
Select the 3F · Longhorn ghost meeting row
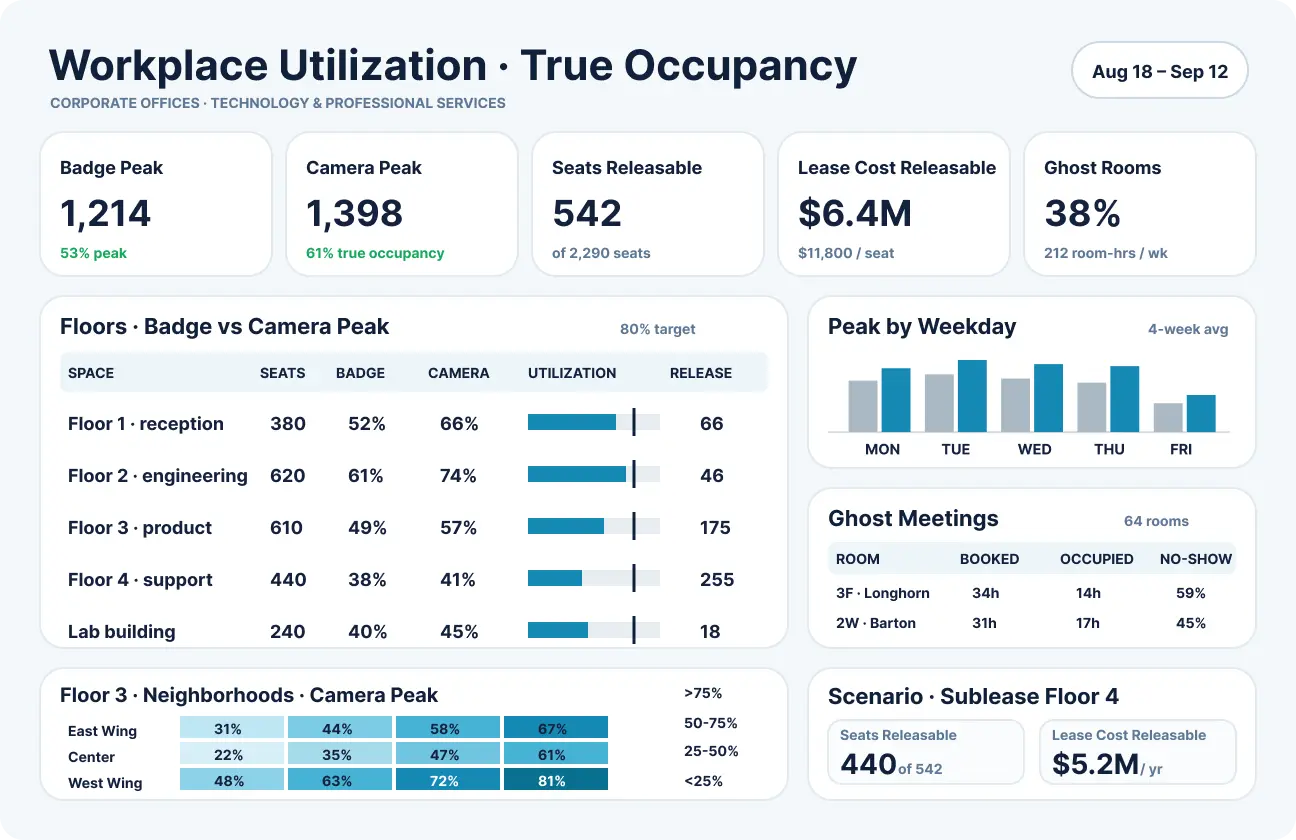(x=1032, y=593)
